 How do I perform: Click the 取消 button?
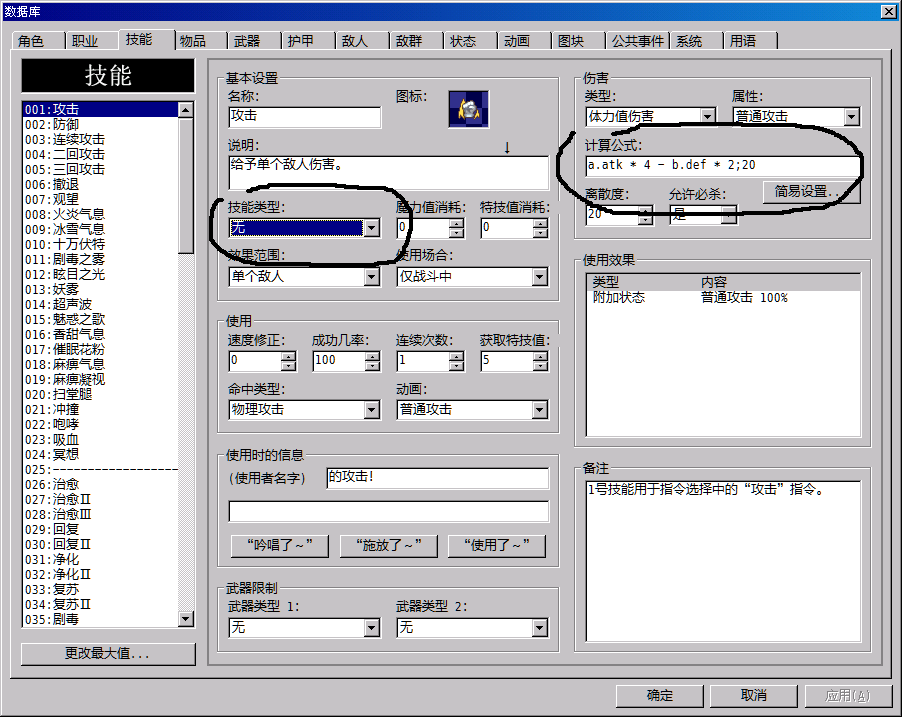coord(754,696)
